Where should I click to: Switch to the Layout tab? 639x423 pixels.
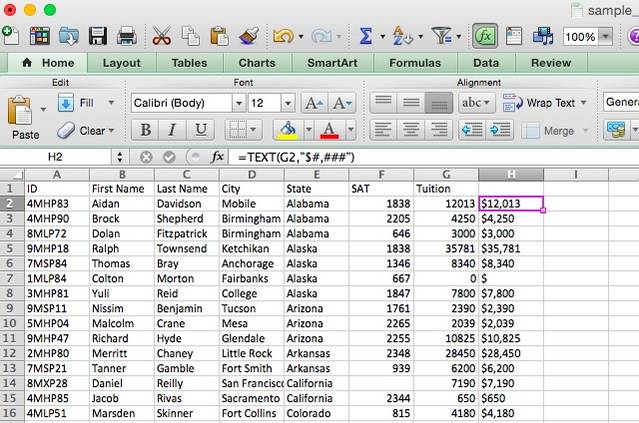pyautogui.click(x=121, y=63)
